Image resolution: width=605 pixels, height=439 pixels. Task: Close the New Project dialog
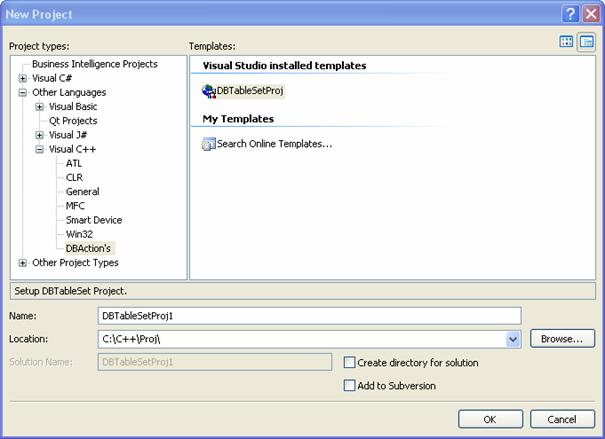tap(591, 14)
